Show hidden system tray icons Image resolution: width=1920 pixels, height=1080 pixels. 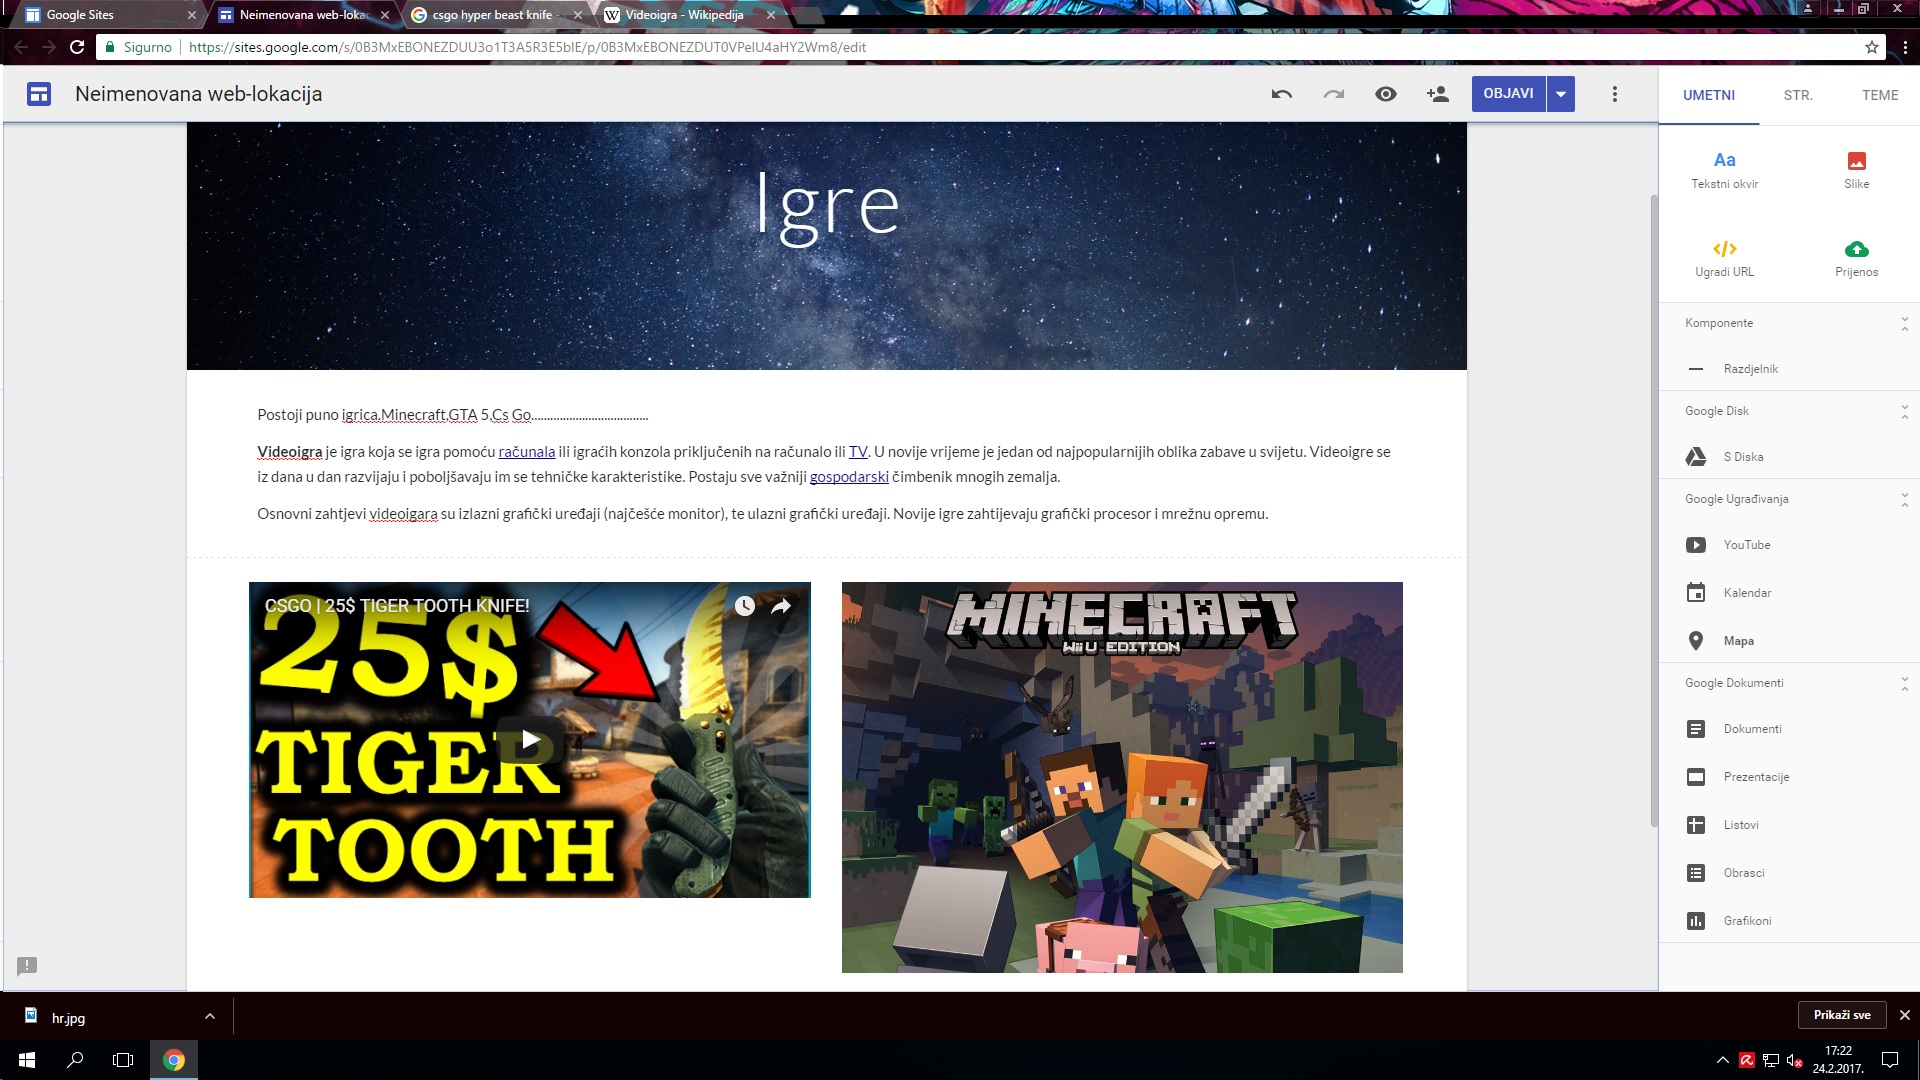click(x=1722, y=1060)
